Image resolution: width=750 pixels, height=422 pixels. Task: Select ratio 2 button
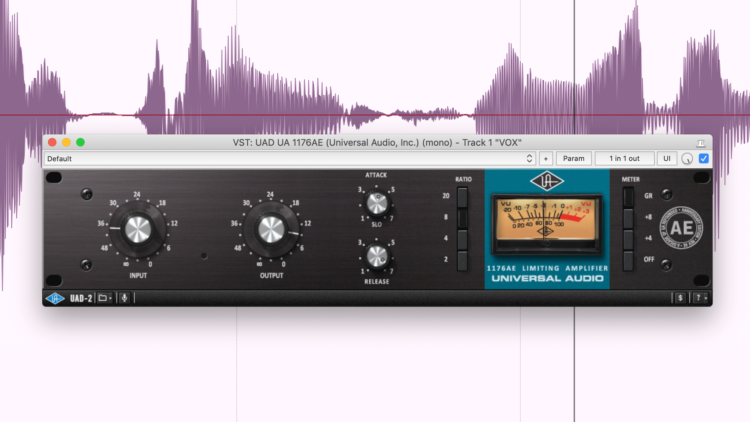pos(462,260)
